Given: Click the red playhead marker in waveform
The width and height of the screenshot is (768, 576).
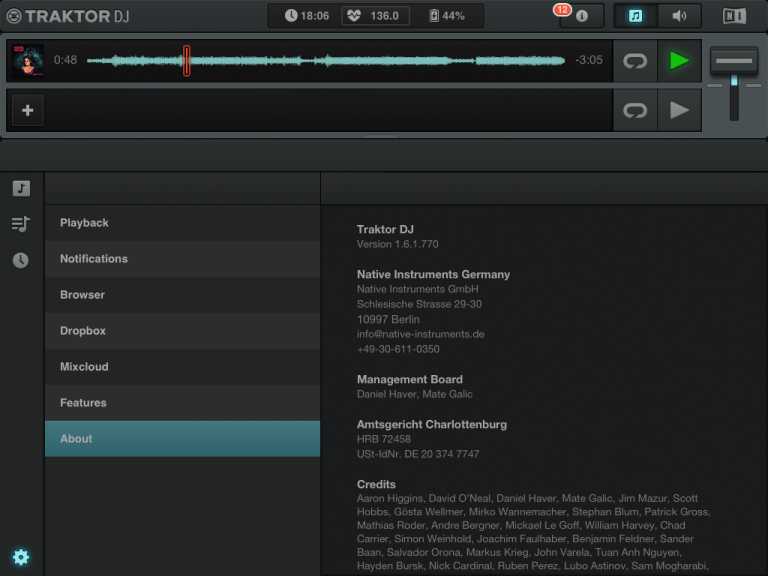Looking at the screenshot, I should (x=187, y=61).
